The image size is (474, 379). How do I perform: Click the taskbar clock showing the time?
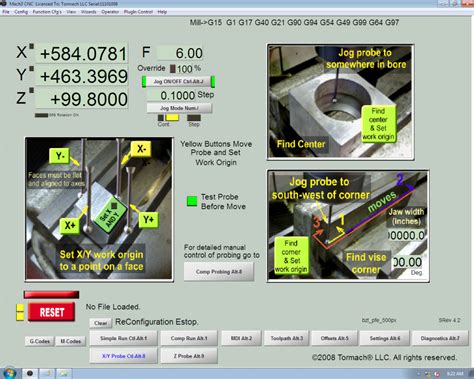(455, 373)
